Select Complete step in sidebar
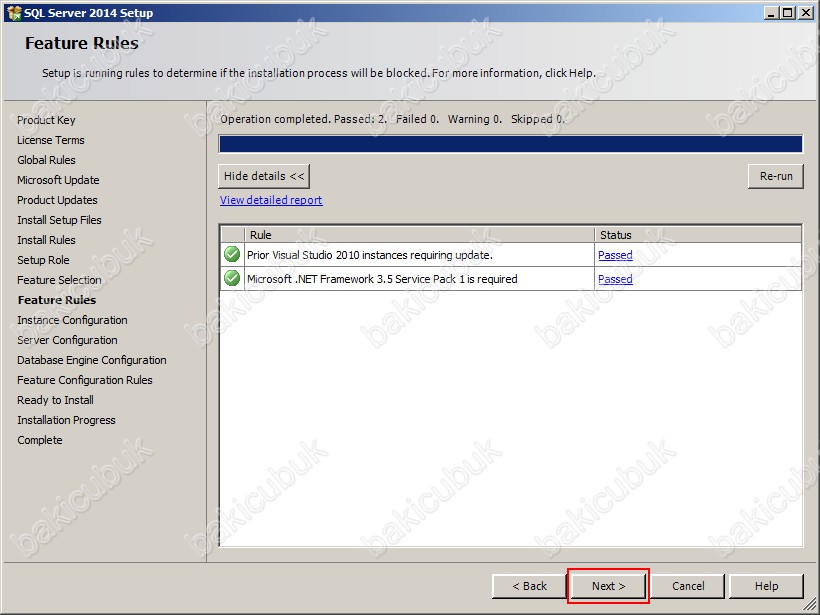Image resolution: width=820 pixels, height=615 pixels. (40, 440)
